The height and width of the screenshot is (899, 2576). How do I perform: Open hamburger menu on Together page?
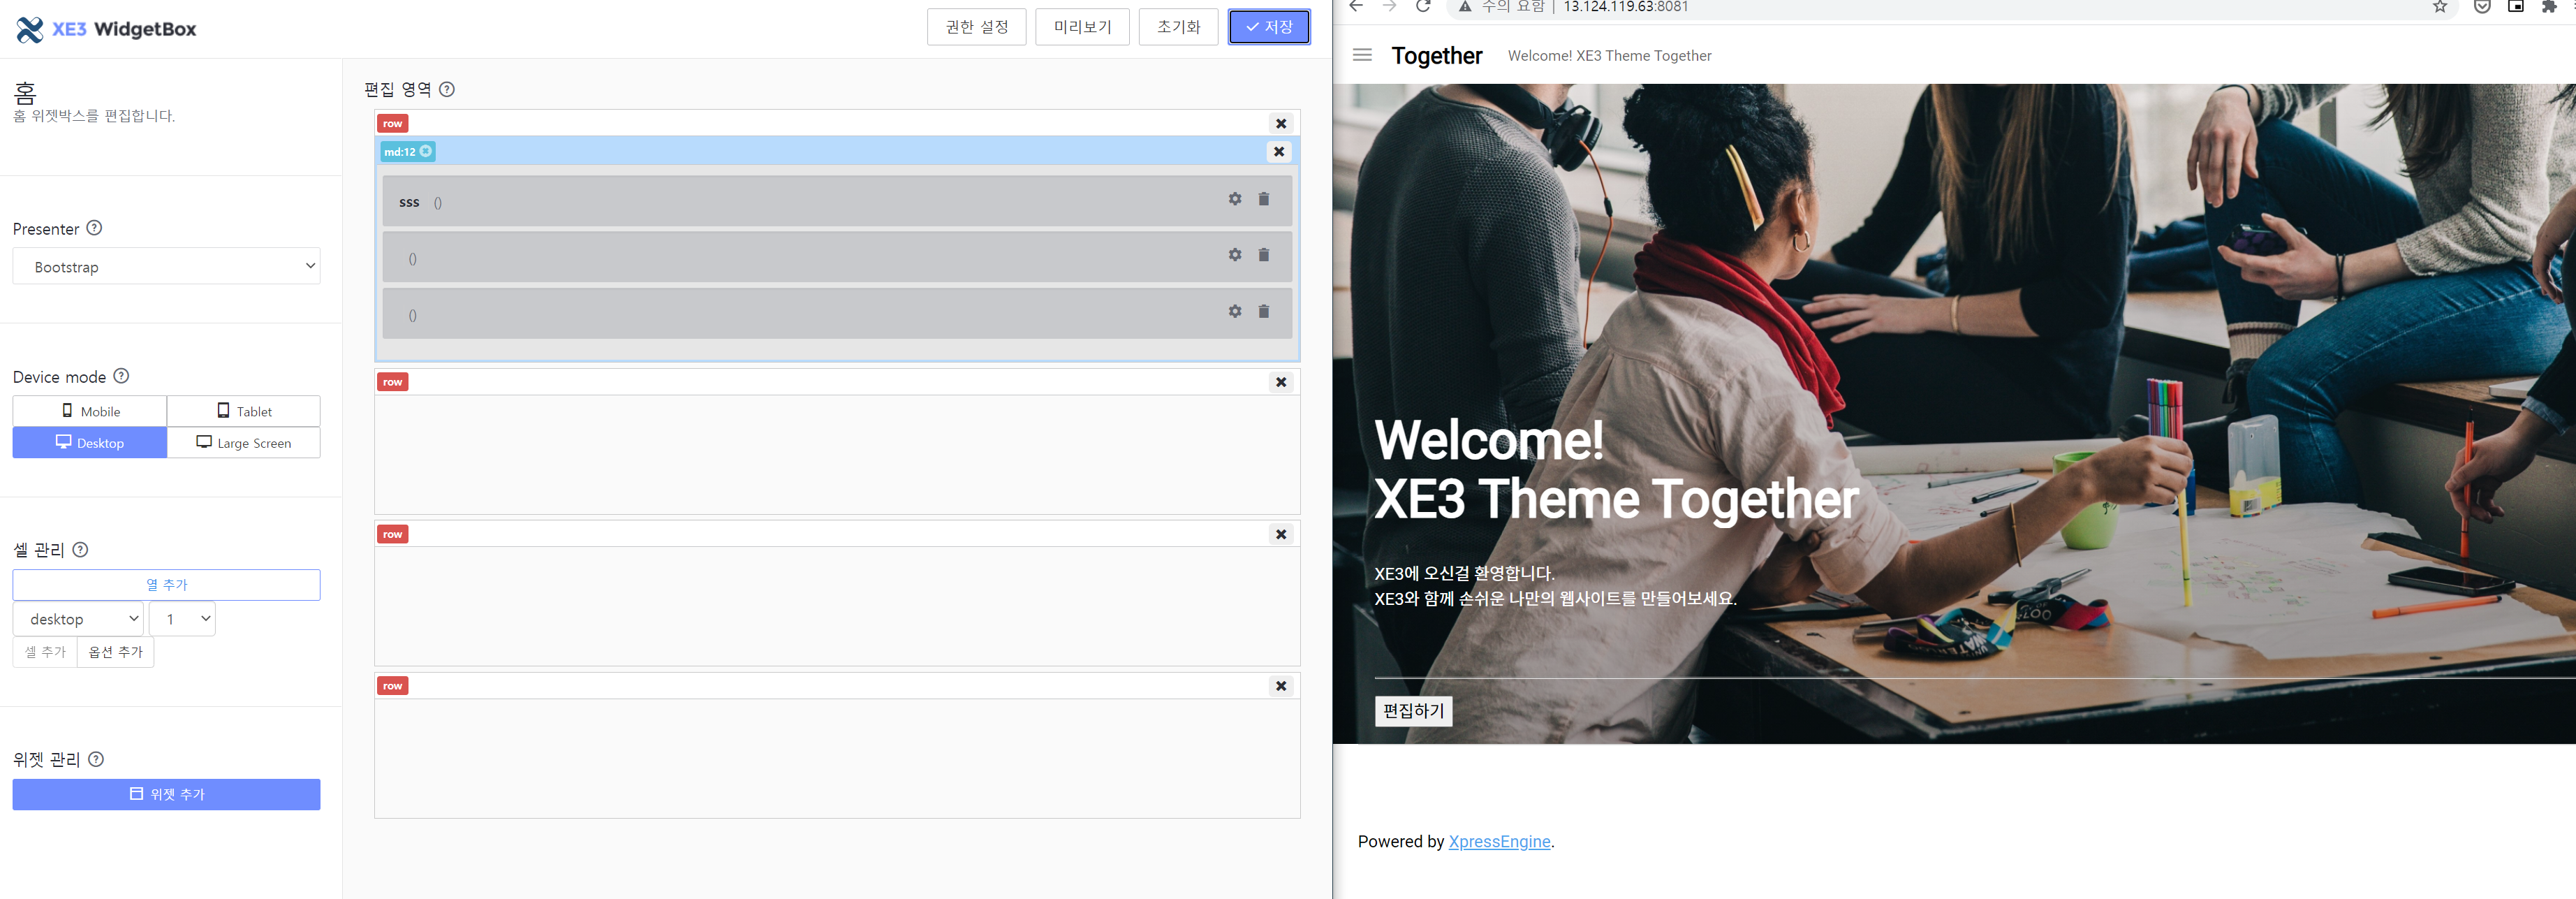[x=1362, y=55]
